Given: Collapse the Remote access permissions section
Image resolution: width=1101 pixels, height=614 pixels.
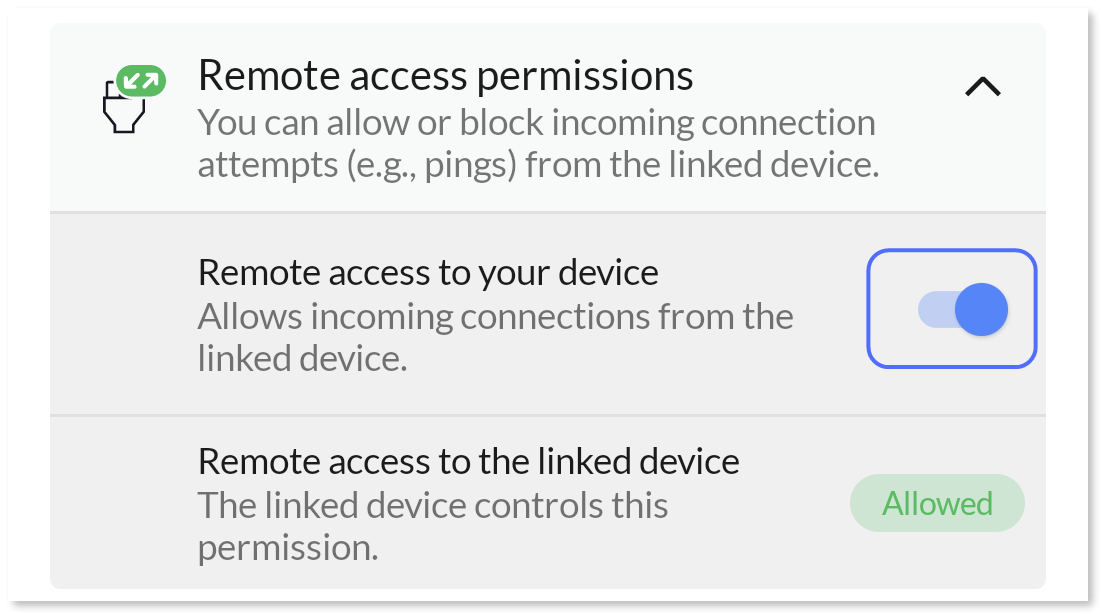Looking at the screenshot, I should point(981,85).
